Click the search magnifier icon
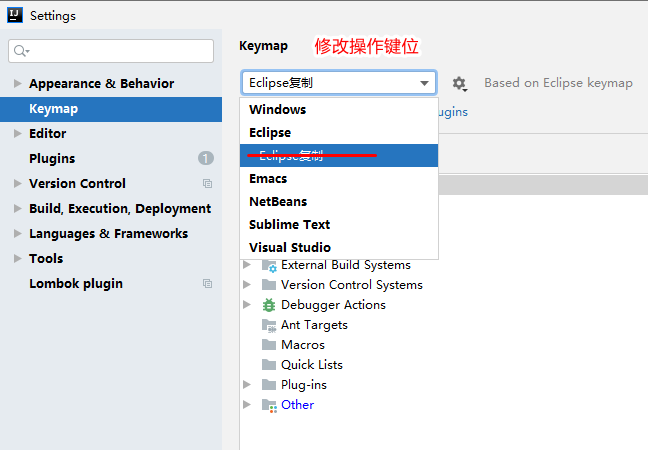This screenshot has width=648, height=450. [21, 51]
